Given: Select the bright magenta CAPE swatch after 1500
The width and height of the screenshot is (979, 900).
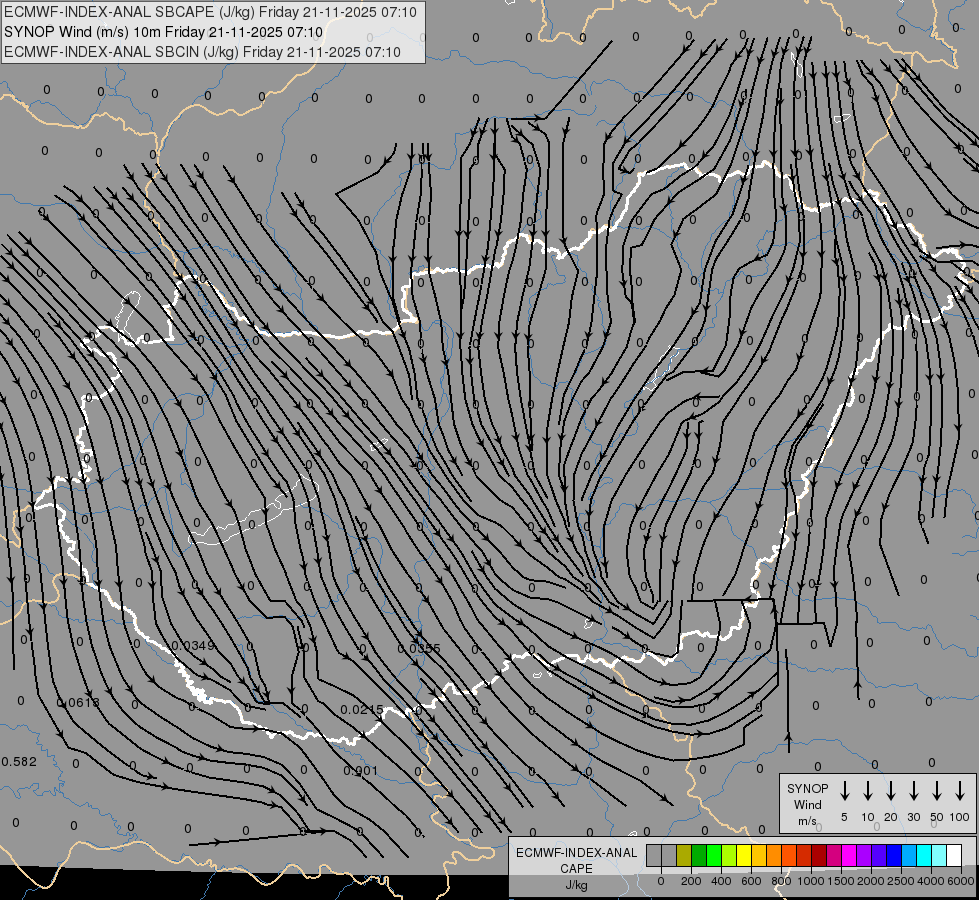Looking at the screenshot, I should pyautogui.click(x=849, y=855).
